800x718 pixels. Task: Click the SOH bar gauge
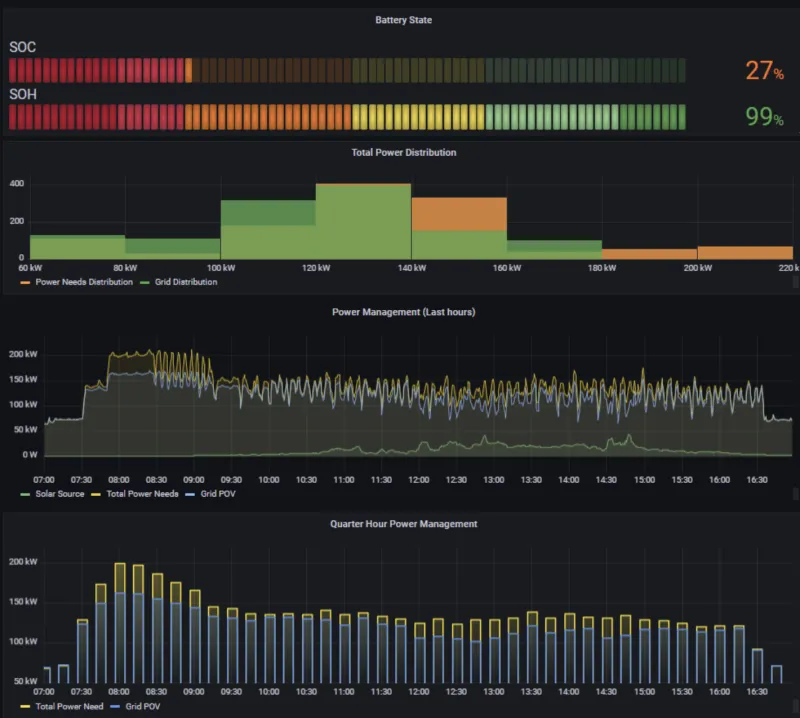(x=347, y=117)
